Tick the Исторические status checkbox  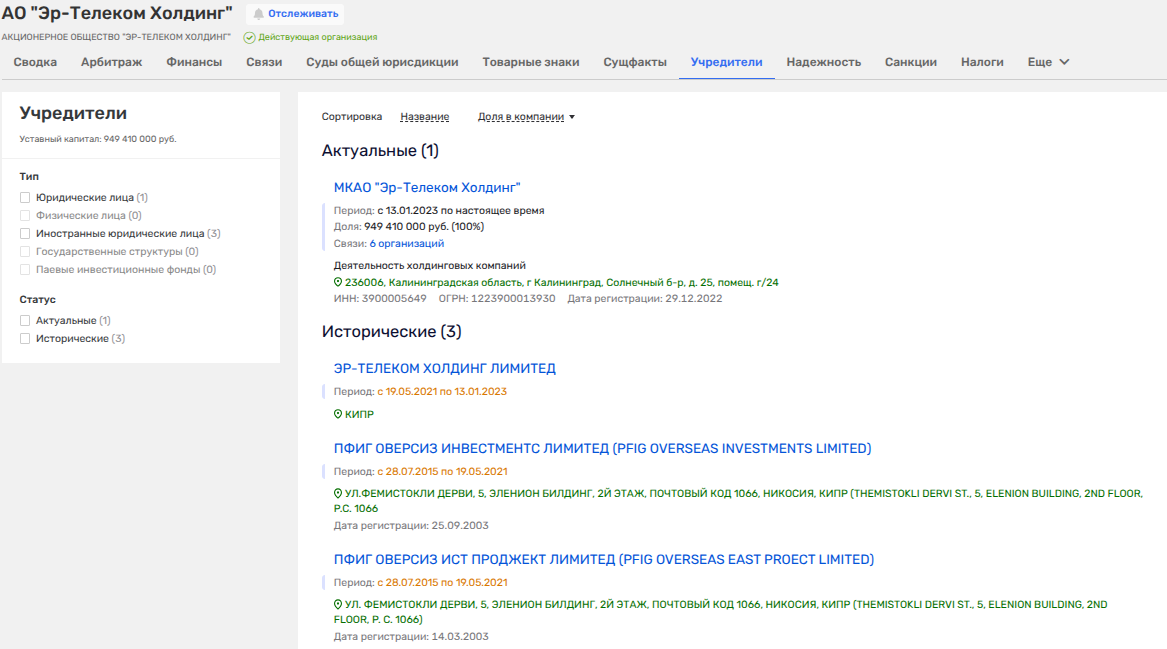click(x=25, y=339)
